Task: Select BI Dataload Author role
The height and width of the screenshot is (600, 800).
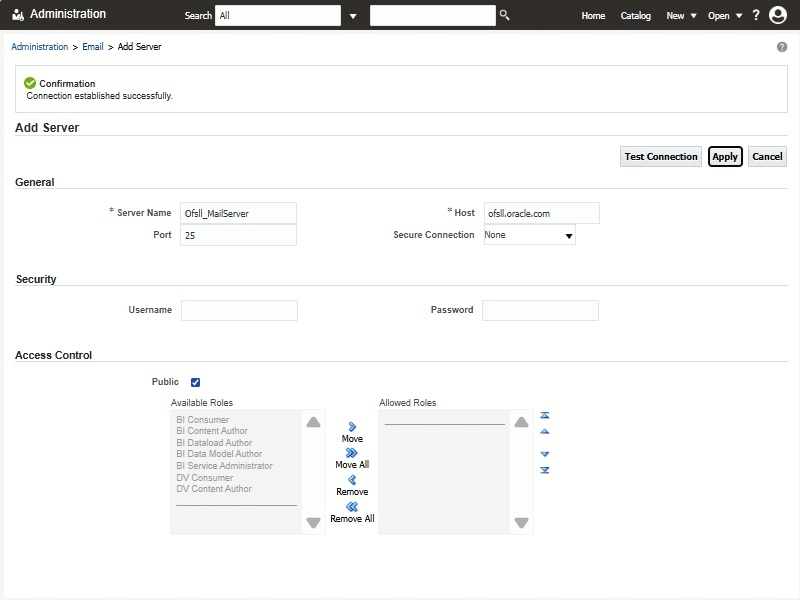Action: [214, 443]
